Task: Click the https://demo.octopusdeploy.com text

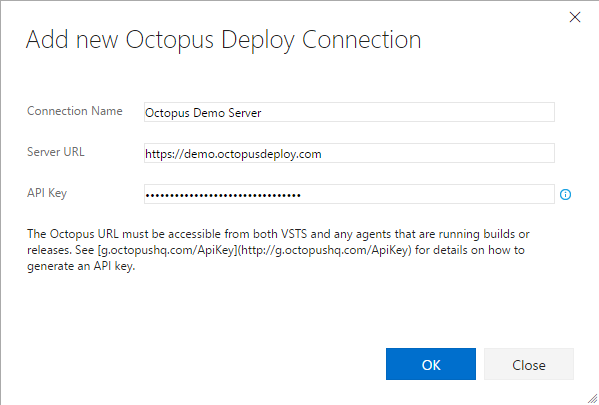Action: coord(233,154)
